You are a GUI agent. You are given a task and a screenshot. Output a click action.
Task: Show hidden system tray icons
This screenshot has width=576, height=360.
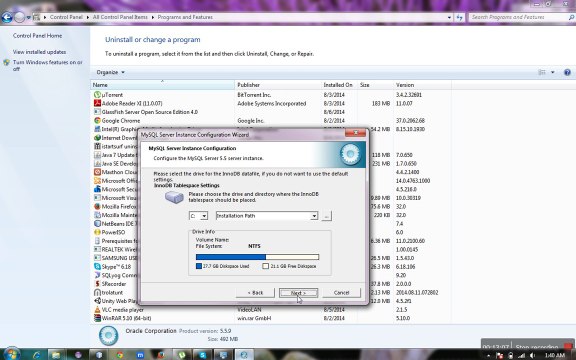point(489,356)
